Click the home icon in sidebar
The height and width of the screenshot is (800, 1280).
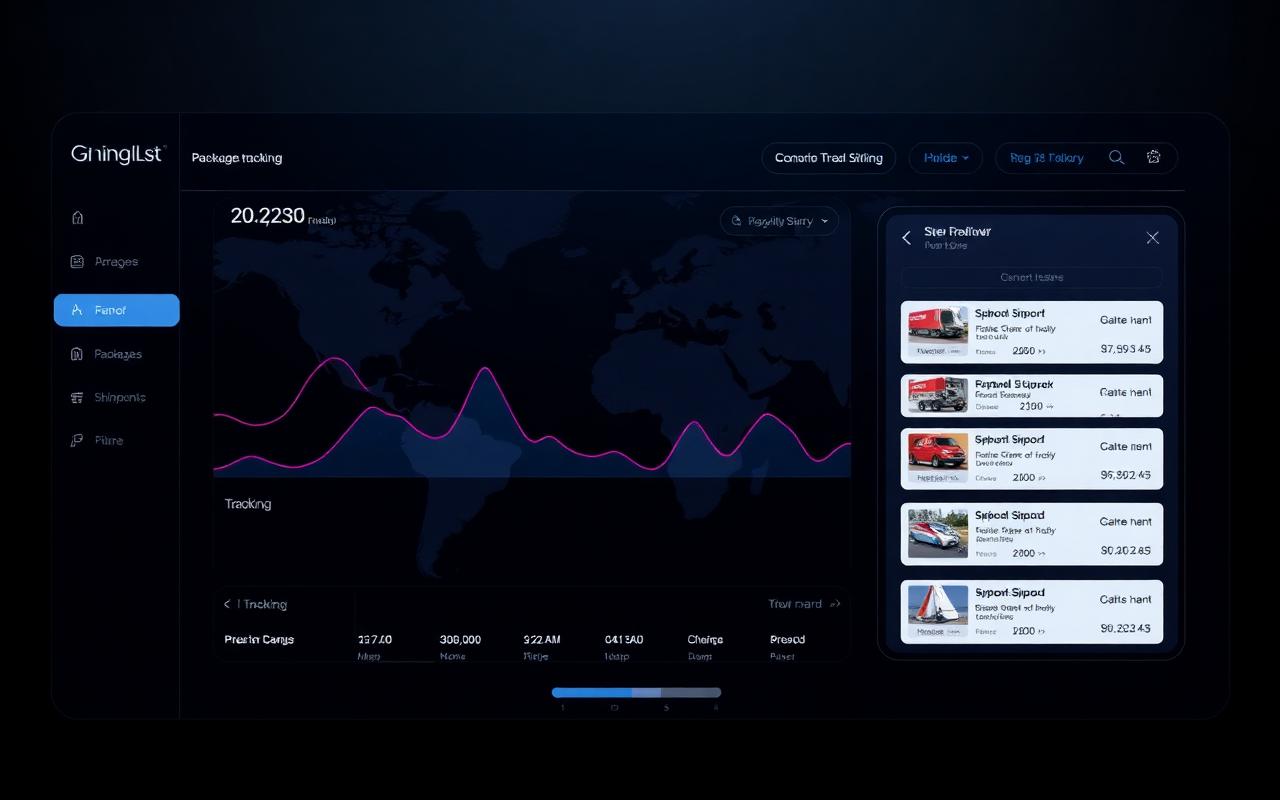78,218
